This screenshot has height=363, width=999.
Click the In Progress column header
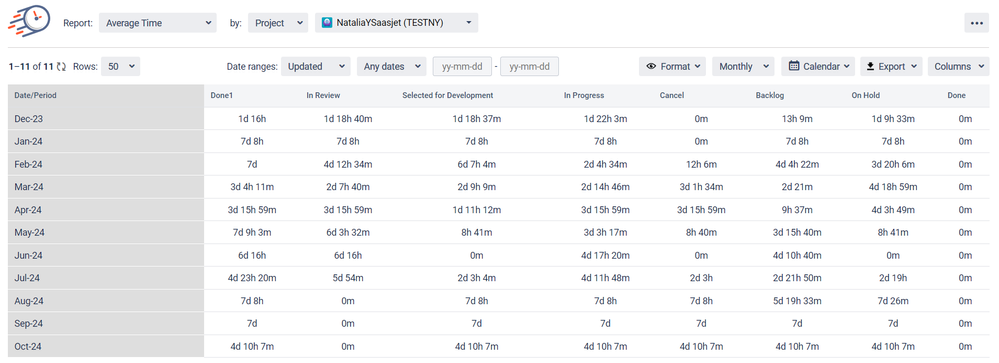coord(584,96)
